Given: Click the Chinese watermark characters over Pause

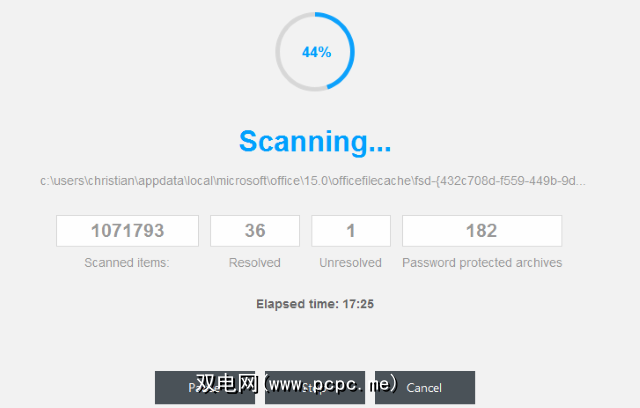Looking at the screenshot, I should coord(227,384).
